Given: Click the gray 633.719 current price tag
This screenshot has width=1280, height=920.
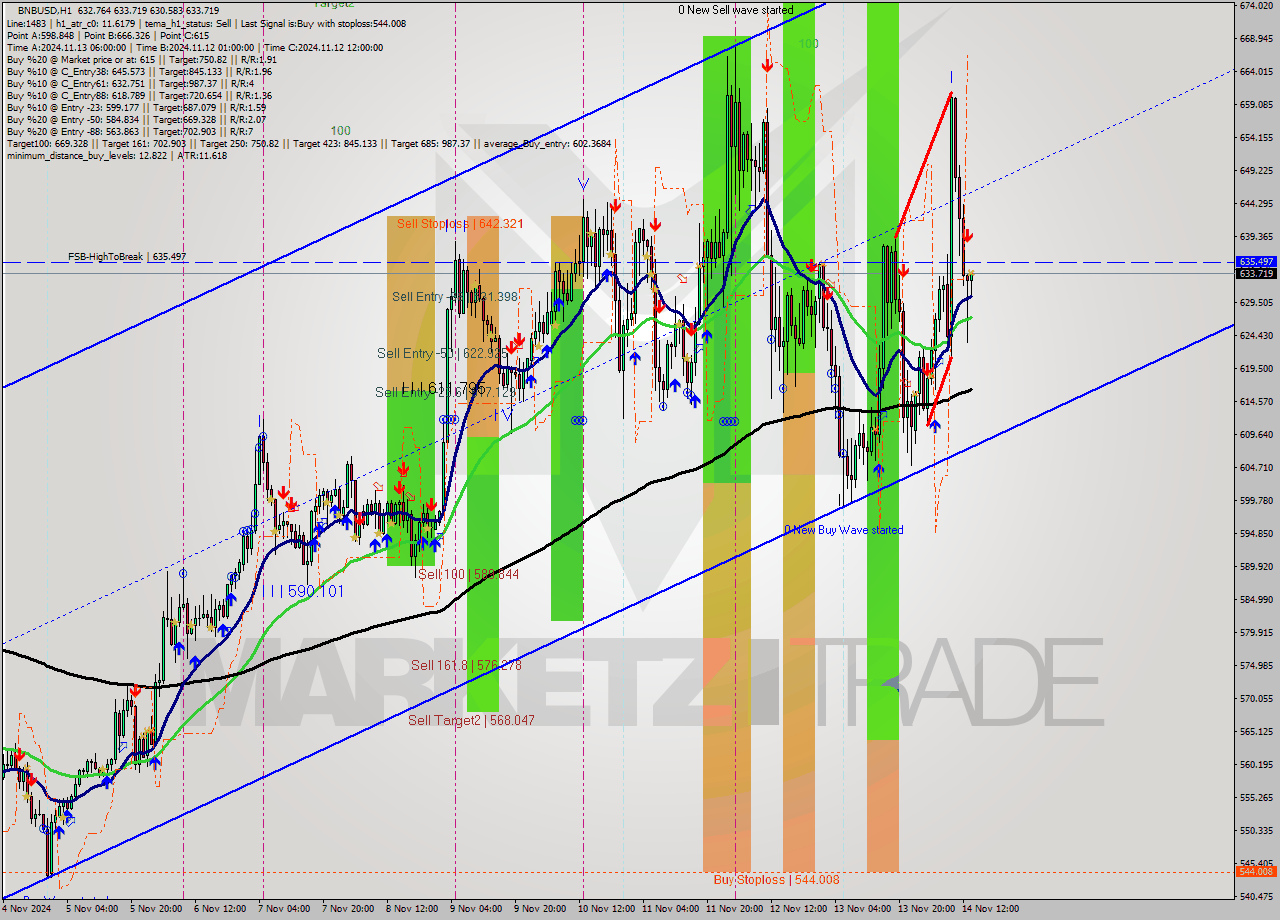Looking at the screenshot, I should [x=1257, y=273].
